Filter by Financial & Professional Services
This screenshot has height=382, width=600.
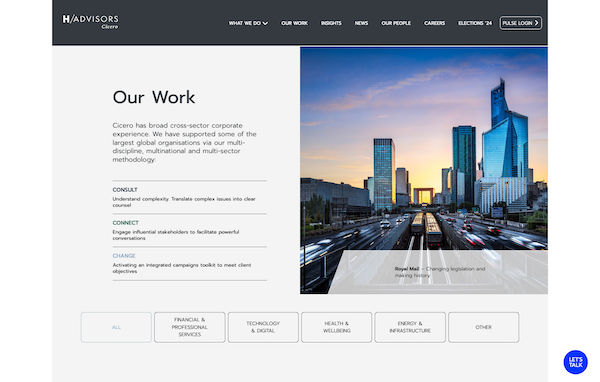pyautogui.click(x=189, y=327)
